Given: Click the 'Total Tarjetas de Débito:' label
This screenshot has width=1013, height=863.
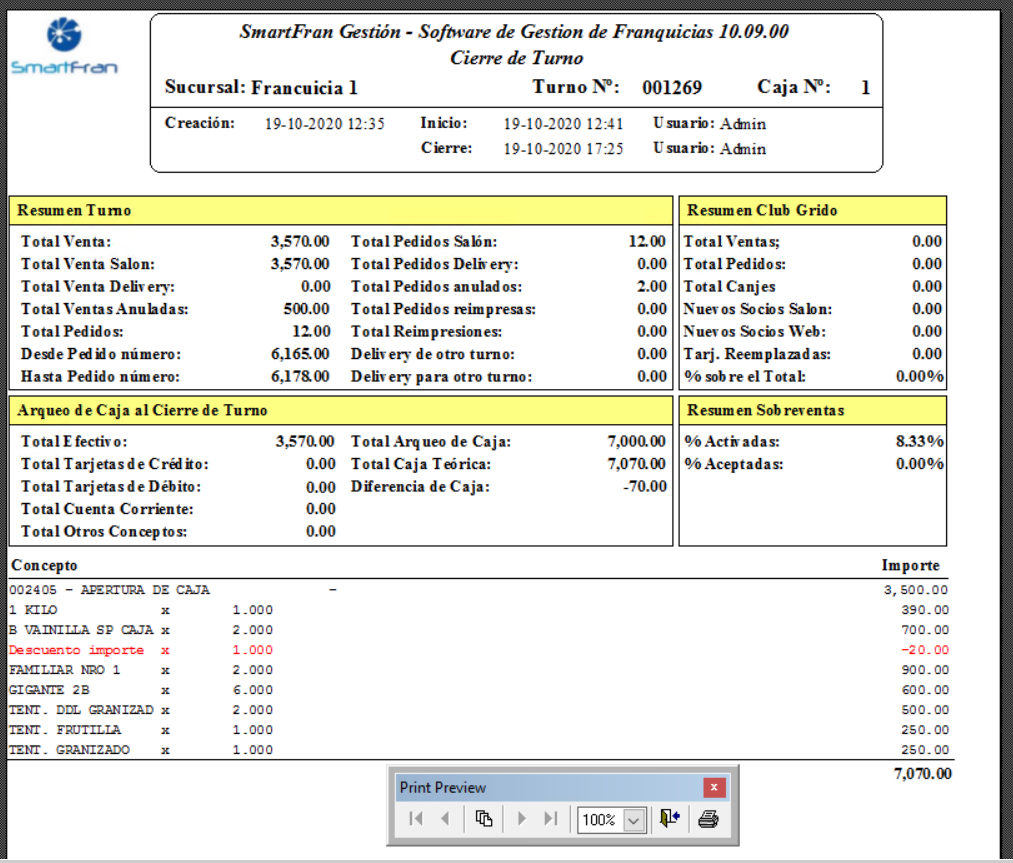Looking at the screenshot, I should point(110,487).
